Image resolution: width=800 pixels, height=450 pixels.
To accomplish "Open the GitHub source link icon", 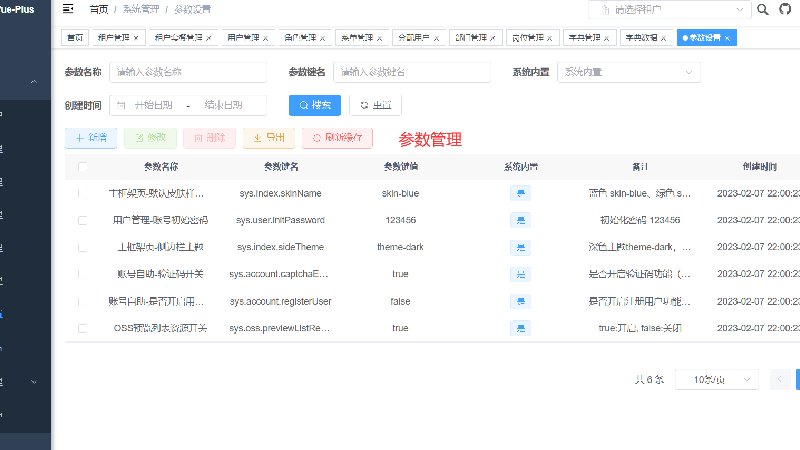I will coord(785,9).
